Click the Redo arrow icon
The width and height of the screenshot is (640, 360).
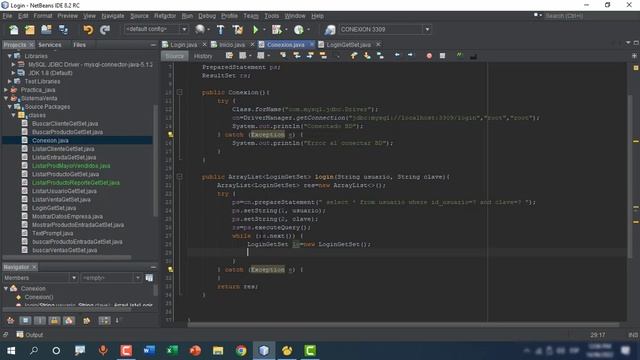tap(105, 29)
